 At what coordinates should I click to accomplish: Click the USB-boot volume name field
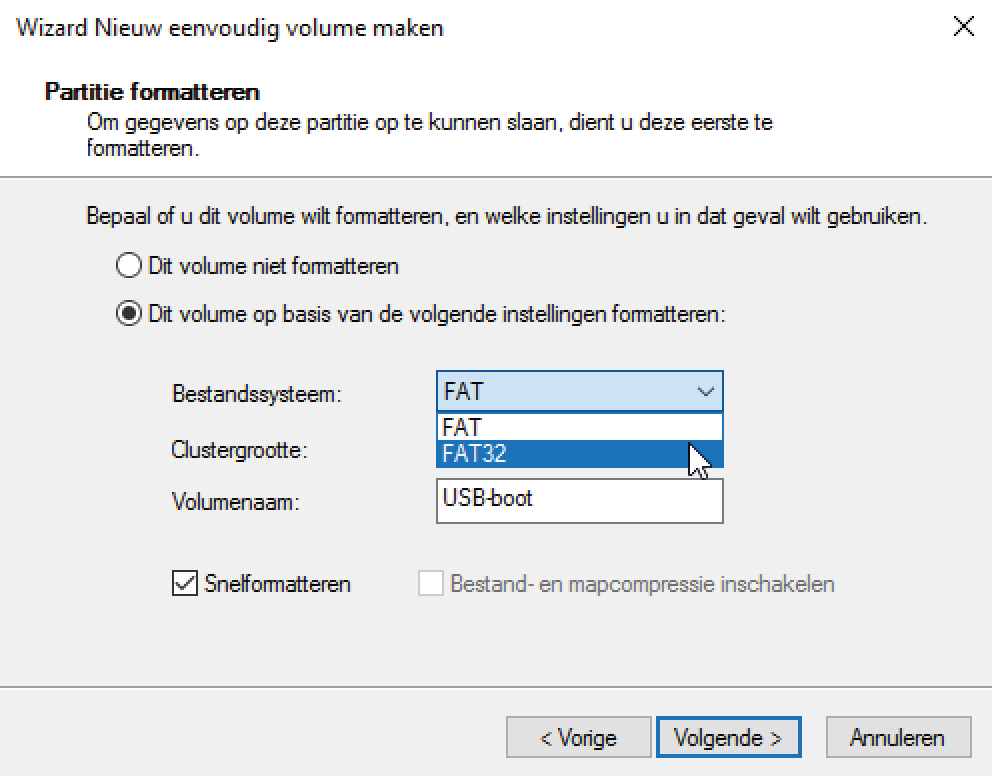pyautogui.click(x=580, y=501)
